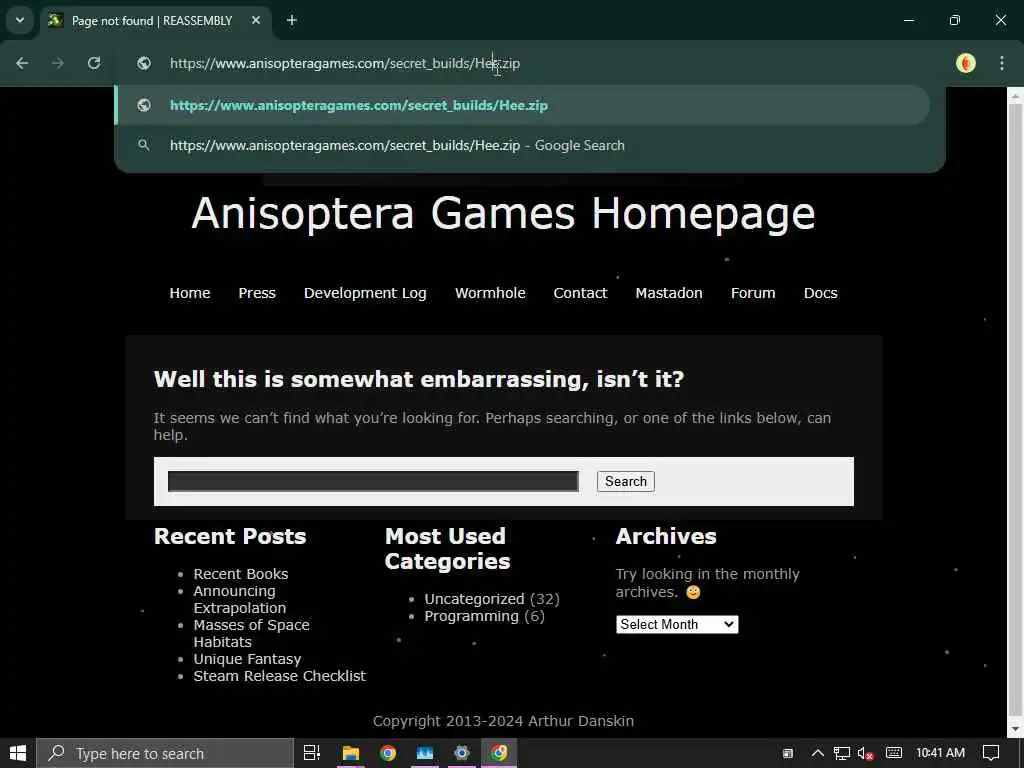Open the Programming category
Image resolution: width=1024 pixels, height=768 pixels.
point(472,616)
